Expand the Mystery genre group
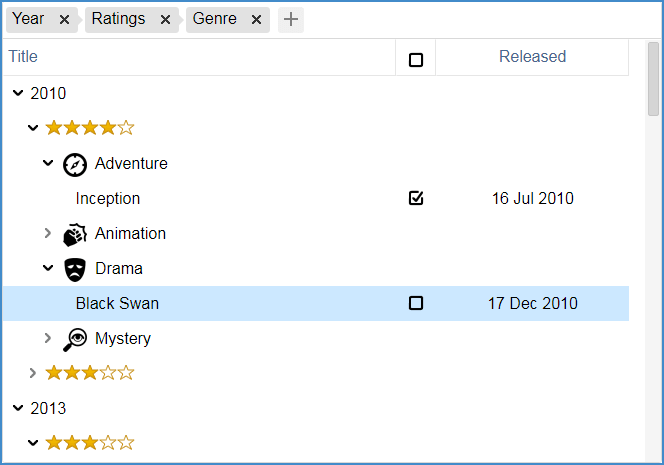 tap(47, 338)
